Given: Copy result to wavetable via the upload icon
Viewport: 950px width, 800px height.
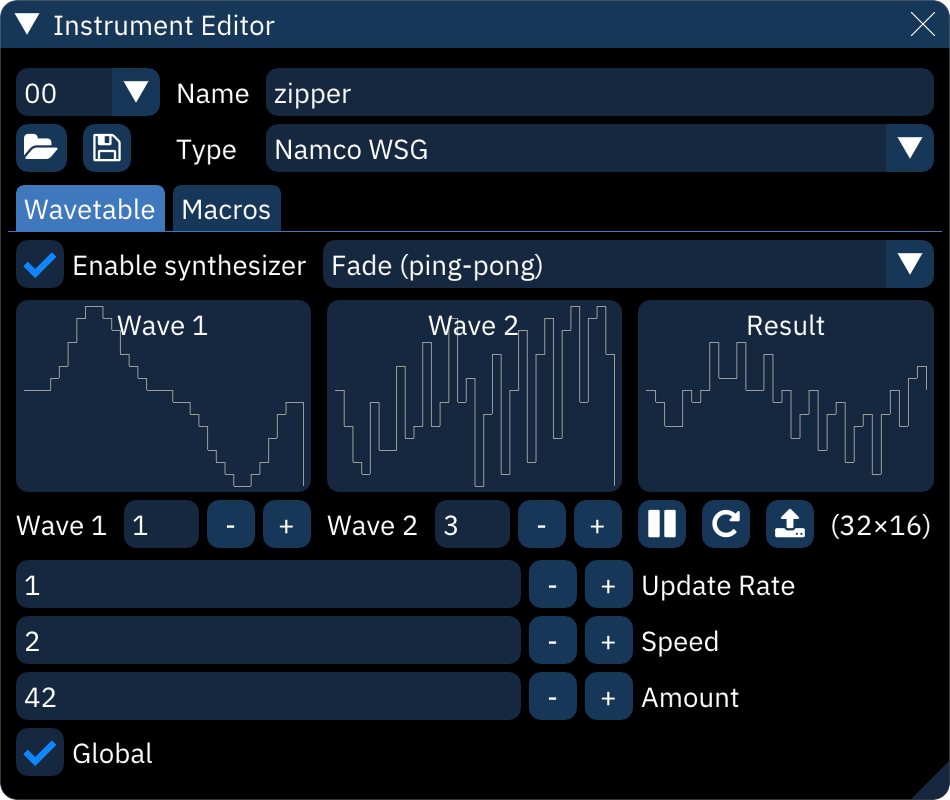Looking at the screenshot, I should coord(789,524).
